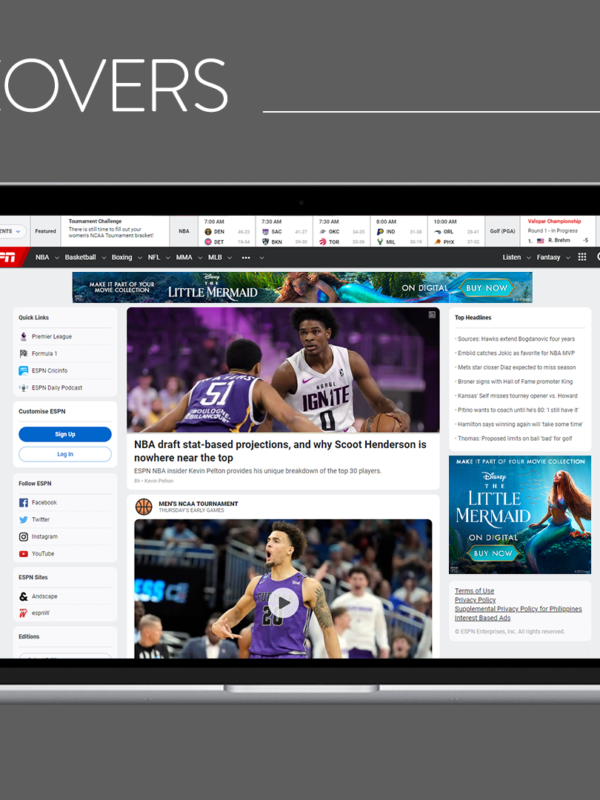The image size is (600, 800).
Task: Open 'Mets star closer Diaz' headline
Action: [516, 367]
